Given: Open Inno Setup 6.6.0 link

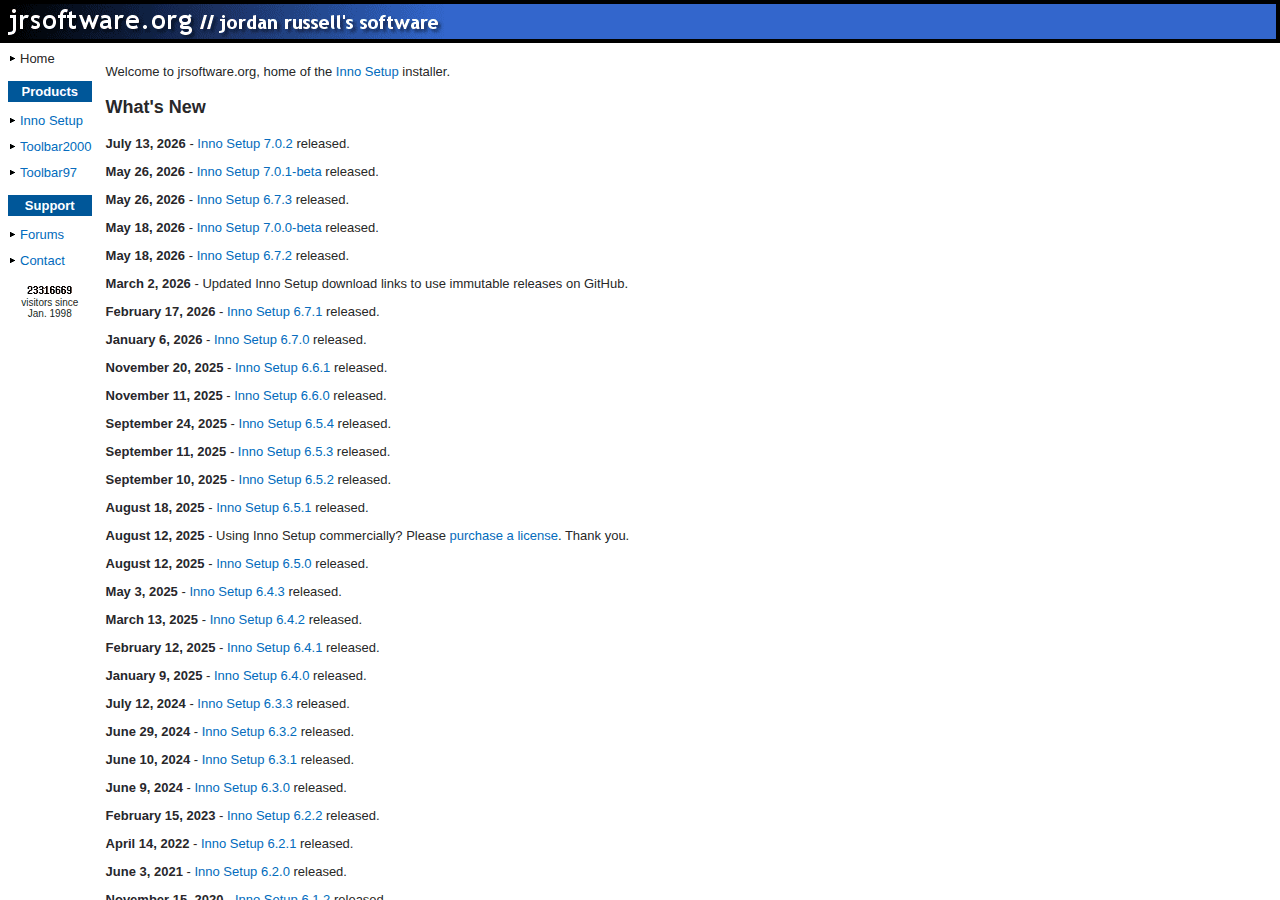Looking at the screenshot, I should 282,396.
